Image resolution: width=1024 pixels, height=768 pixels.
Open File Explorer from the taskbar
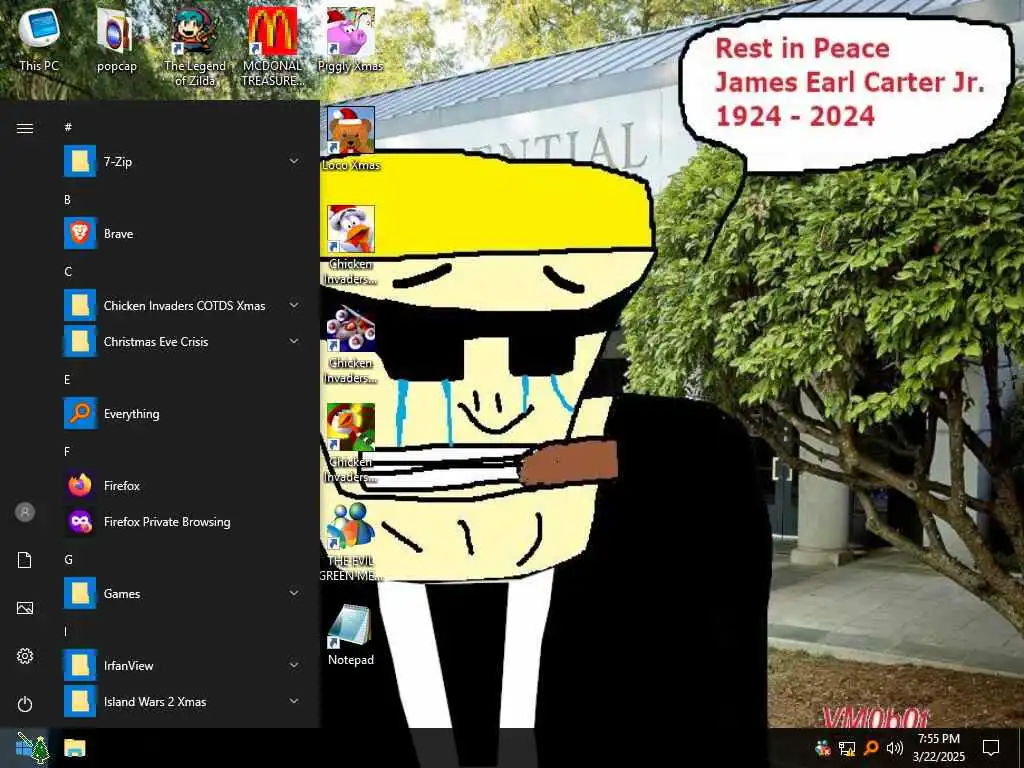[75, 748]
